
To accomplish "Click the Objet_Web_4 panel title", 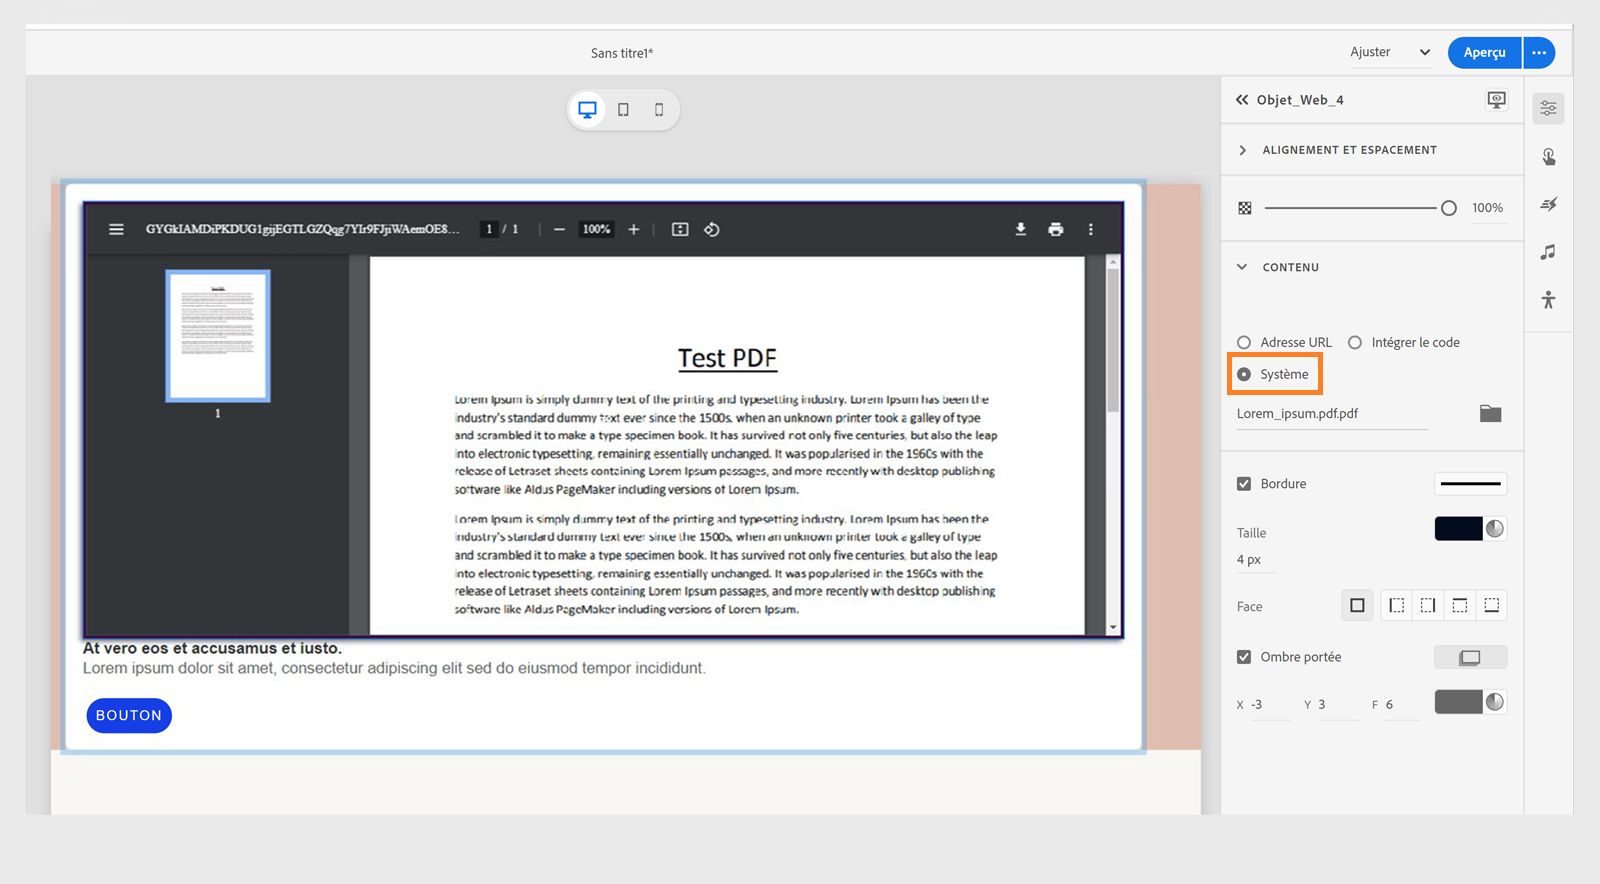I will click(1300, 100).
